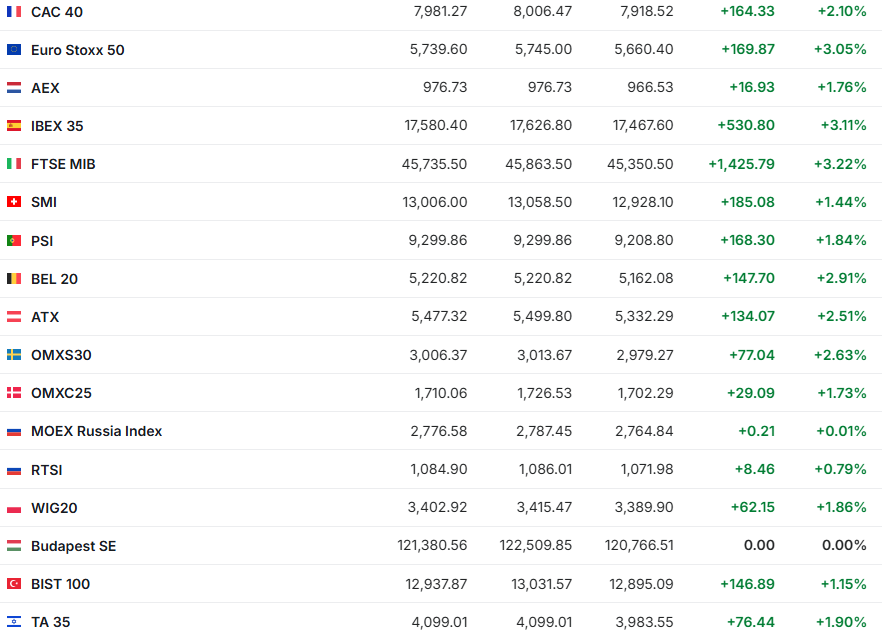
Task: Open the CAC 40 index link
Action: (x=57, y=12)
